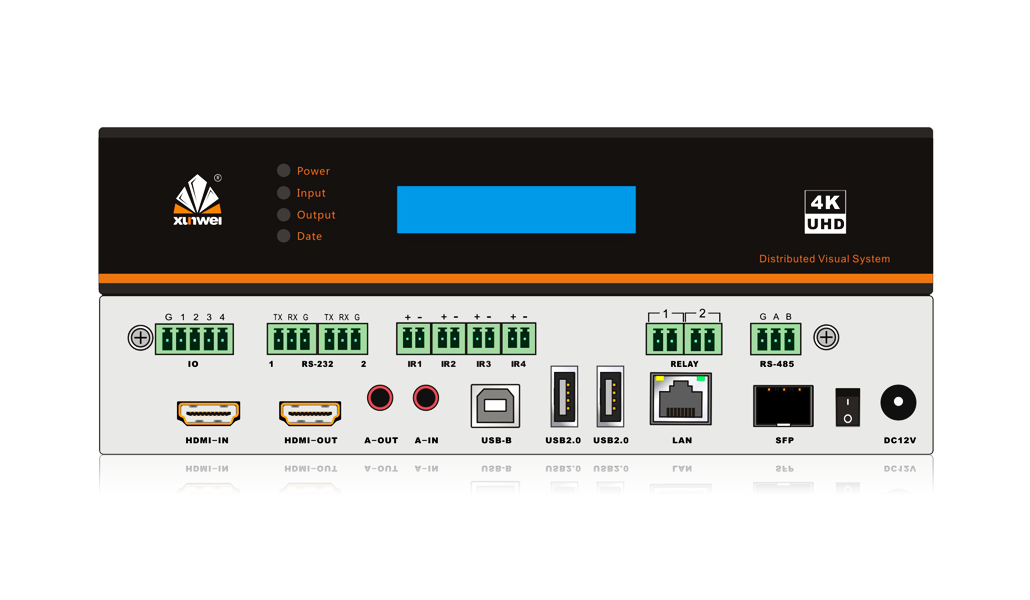Click the Distributed Visual System text
The image size is (1030, 600).
pyautogui.click(x=824, y=259)
